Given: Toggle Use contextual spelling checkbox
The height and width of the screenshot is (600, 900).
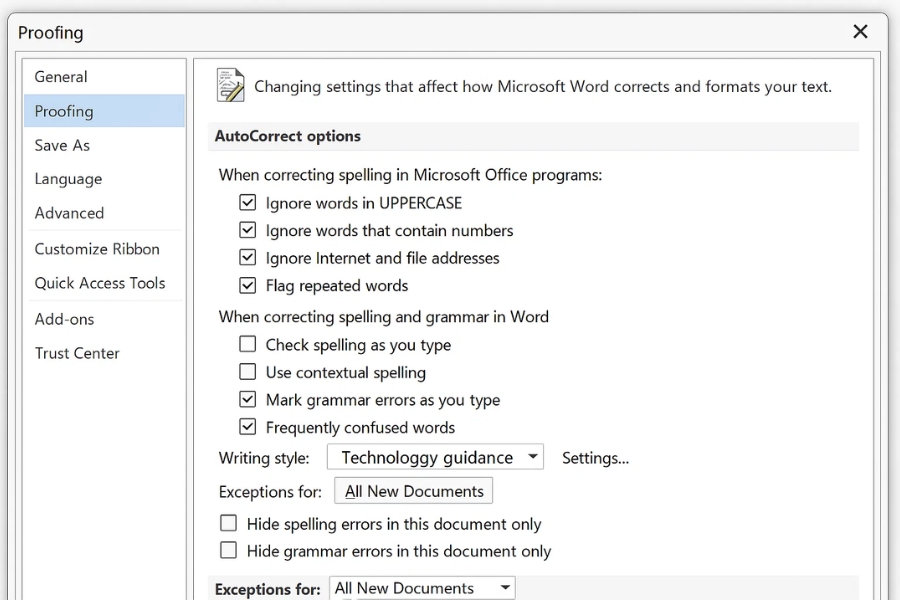Looking at the screenshot, I should (248, 373).
